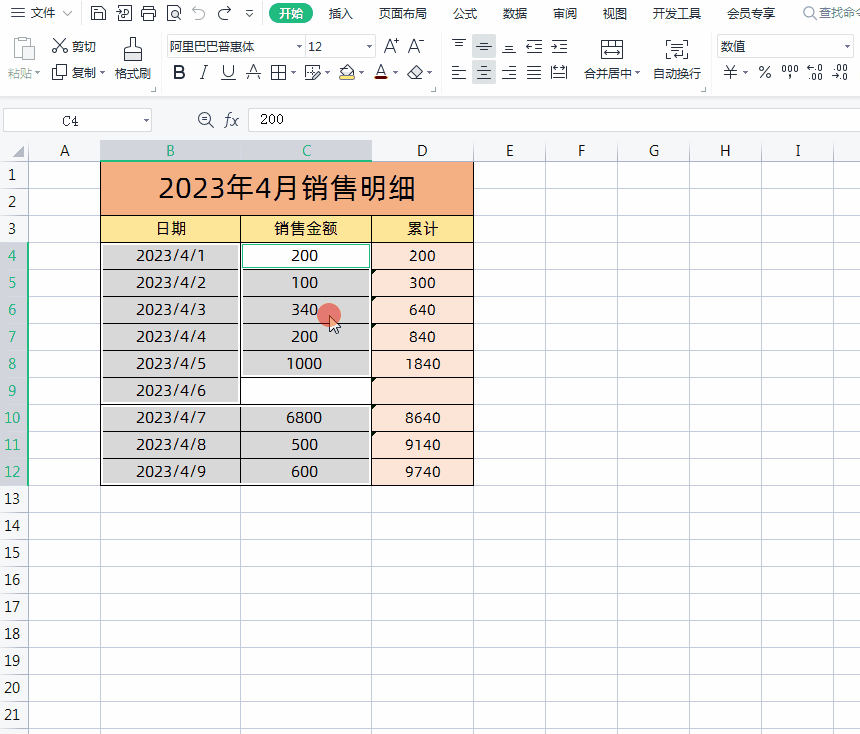Click the Increase Decimal icon
860x734 pixels.
tap(815, 72)
